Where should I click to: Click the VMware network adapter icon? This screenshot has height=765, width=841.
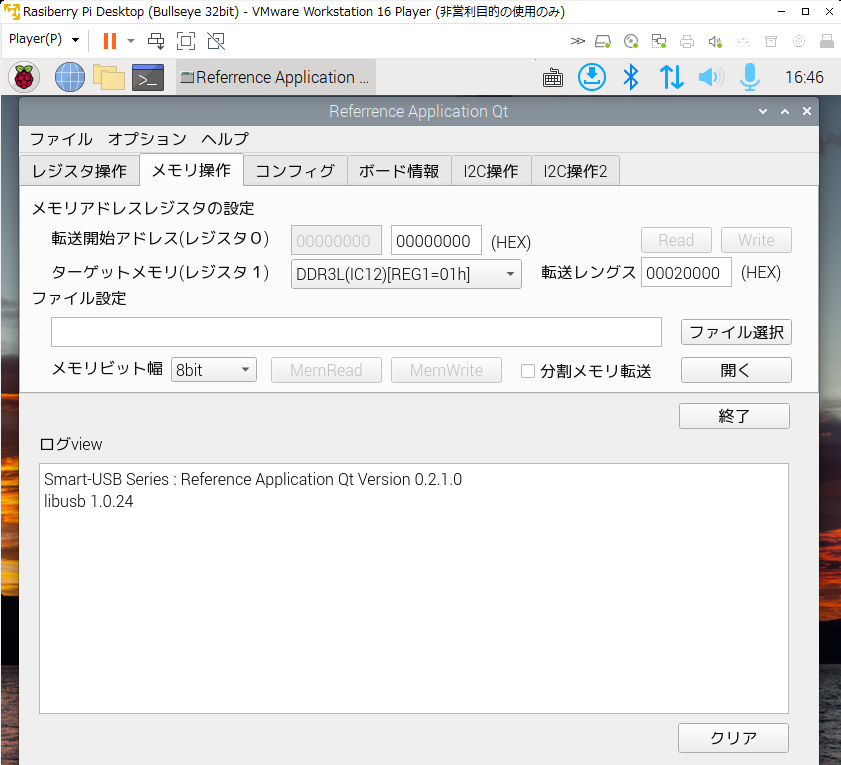pos(659,41)
